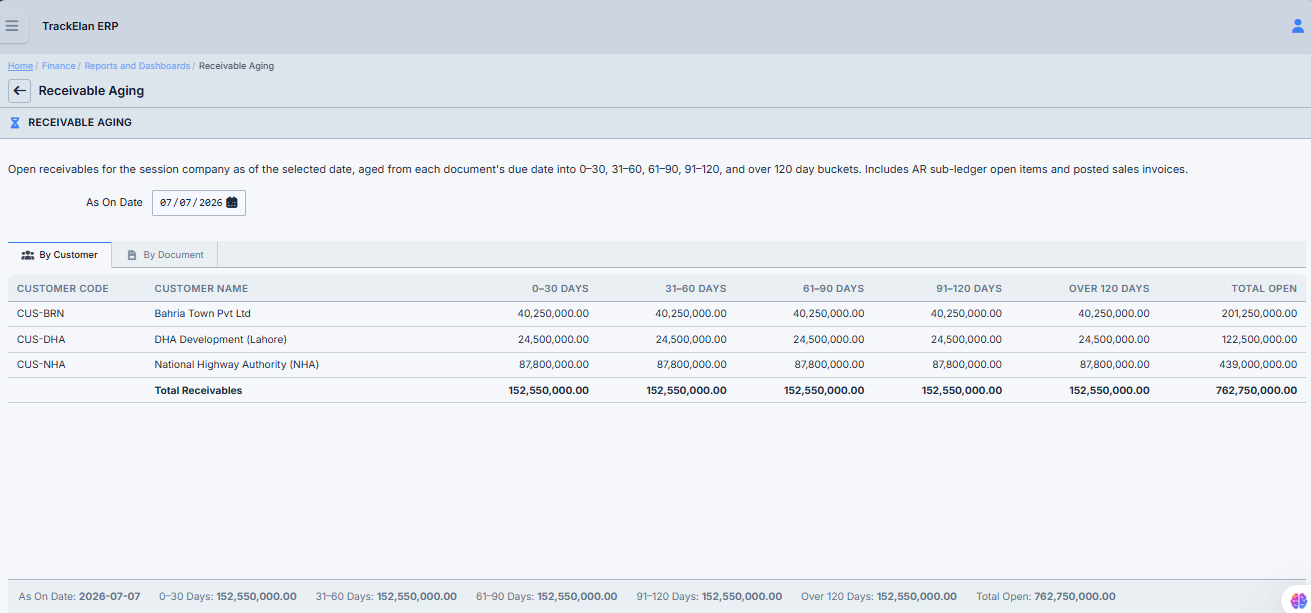Viewport: 1311px width, 613px height.
Task: Click footer 0–30 Days summary value
Action: (x=256, y=597)
